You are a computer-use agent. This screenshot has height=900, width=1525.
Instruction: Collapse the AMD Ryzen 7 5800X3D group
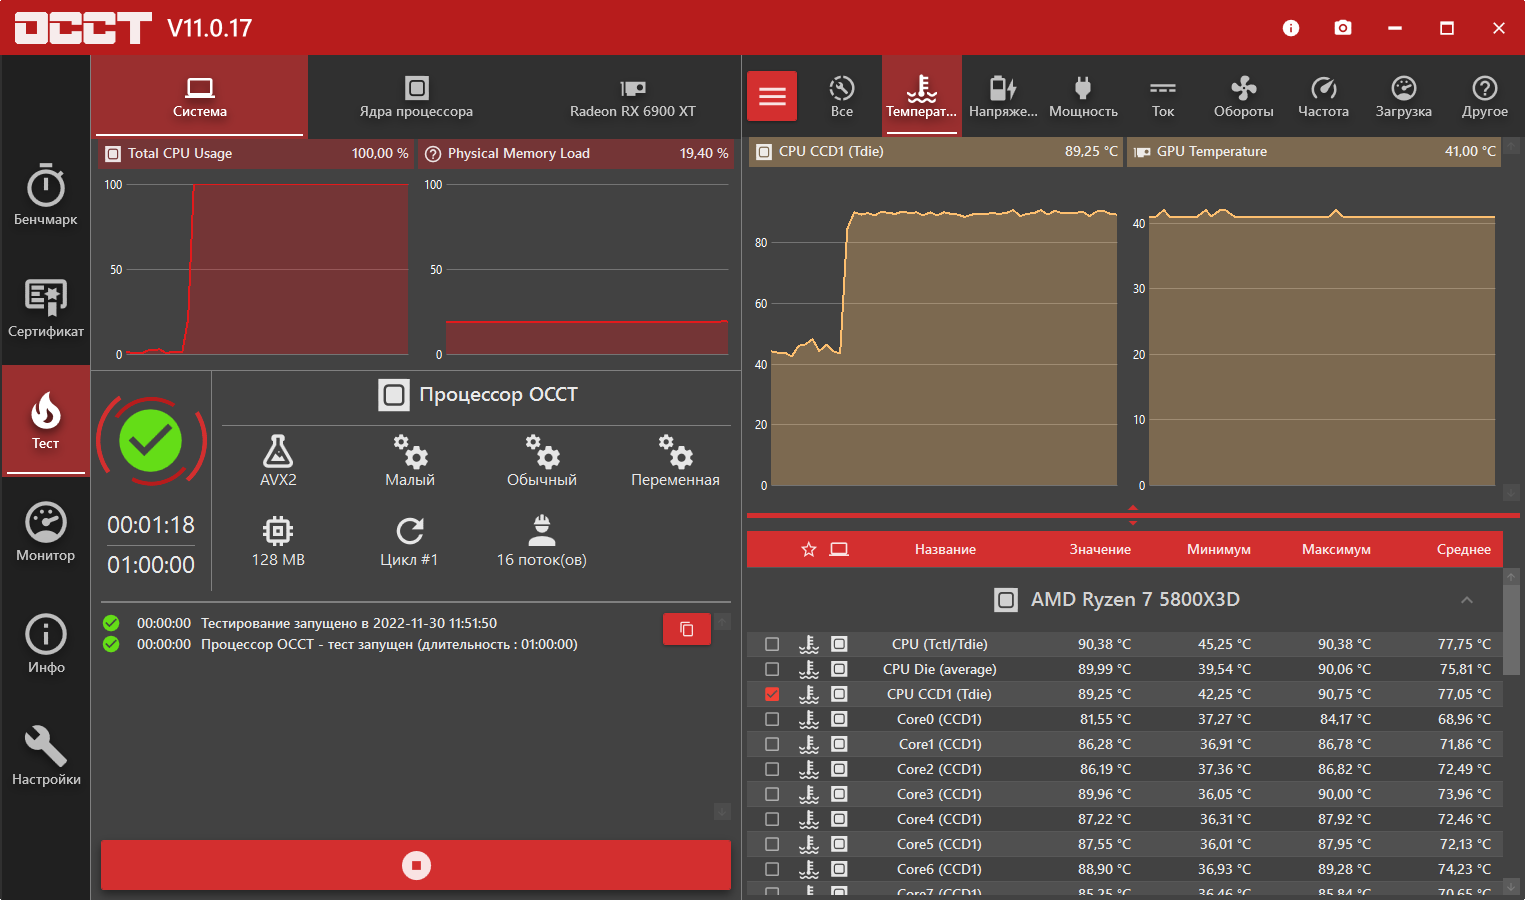tap(1467, 600)
